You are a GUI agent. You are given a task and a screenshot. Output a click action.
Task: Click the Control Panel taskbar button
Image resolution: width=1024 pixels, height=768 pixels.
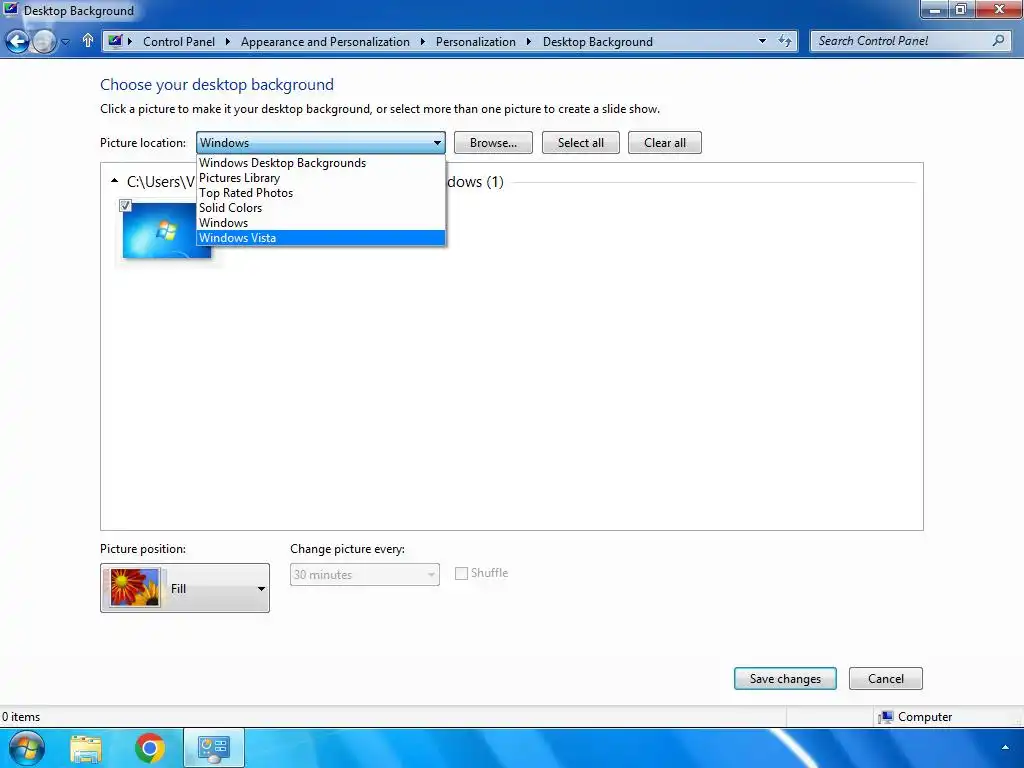point(214,748)
